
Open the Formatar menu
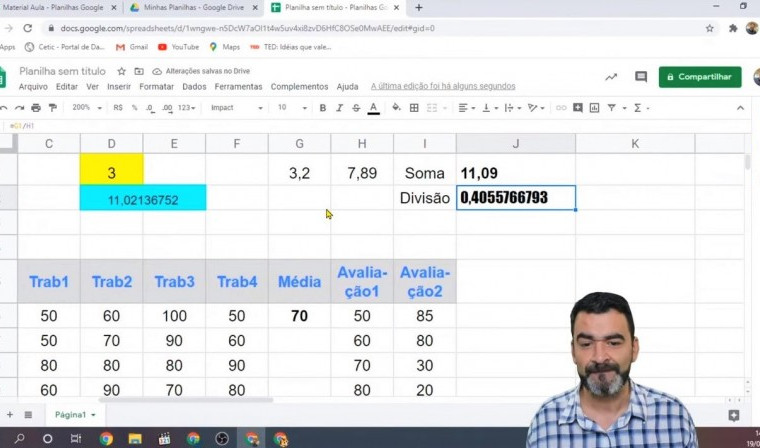pos(156,87)
